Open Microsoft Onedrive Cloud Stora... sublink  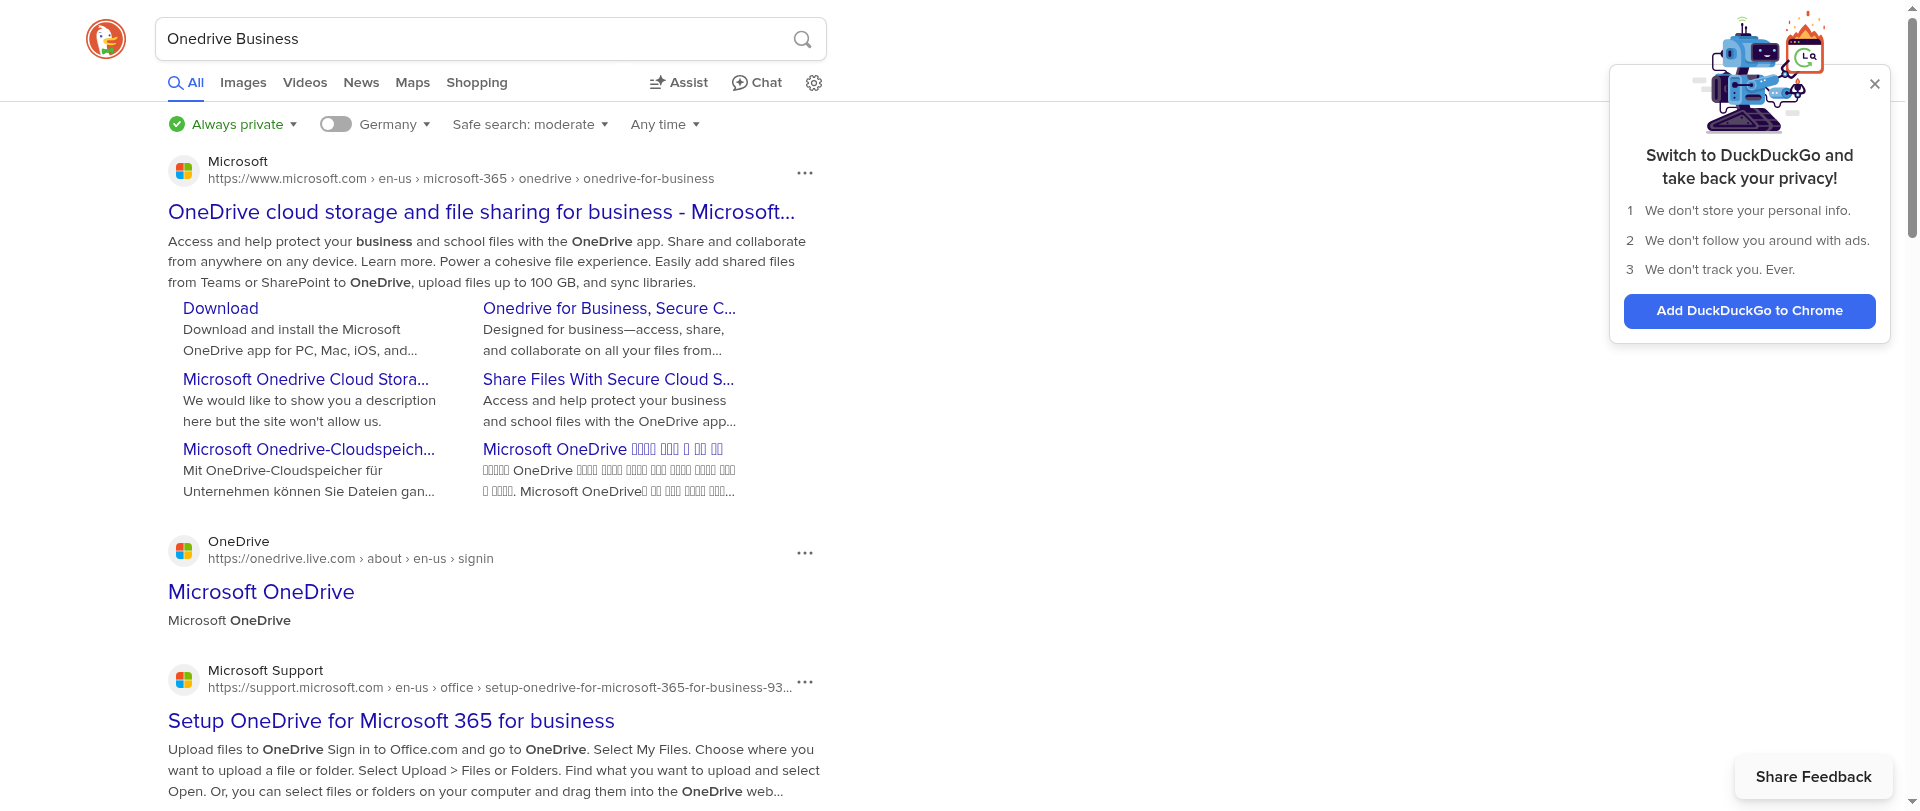pyautogui.click(x=306, y=379)
